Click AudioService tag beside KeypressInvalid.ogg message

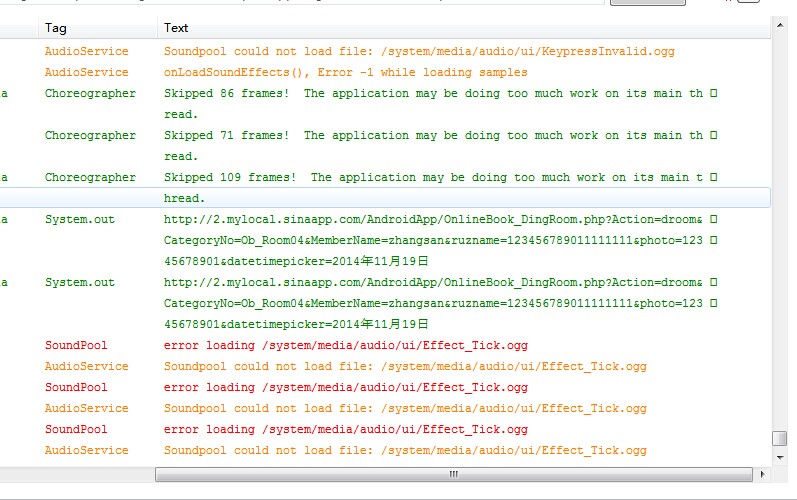click(x=86, y=51)
